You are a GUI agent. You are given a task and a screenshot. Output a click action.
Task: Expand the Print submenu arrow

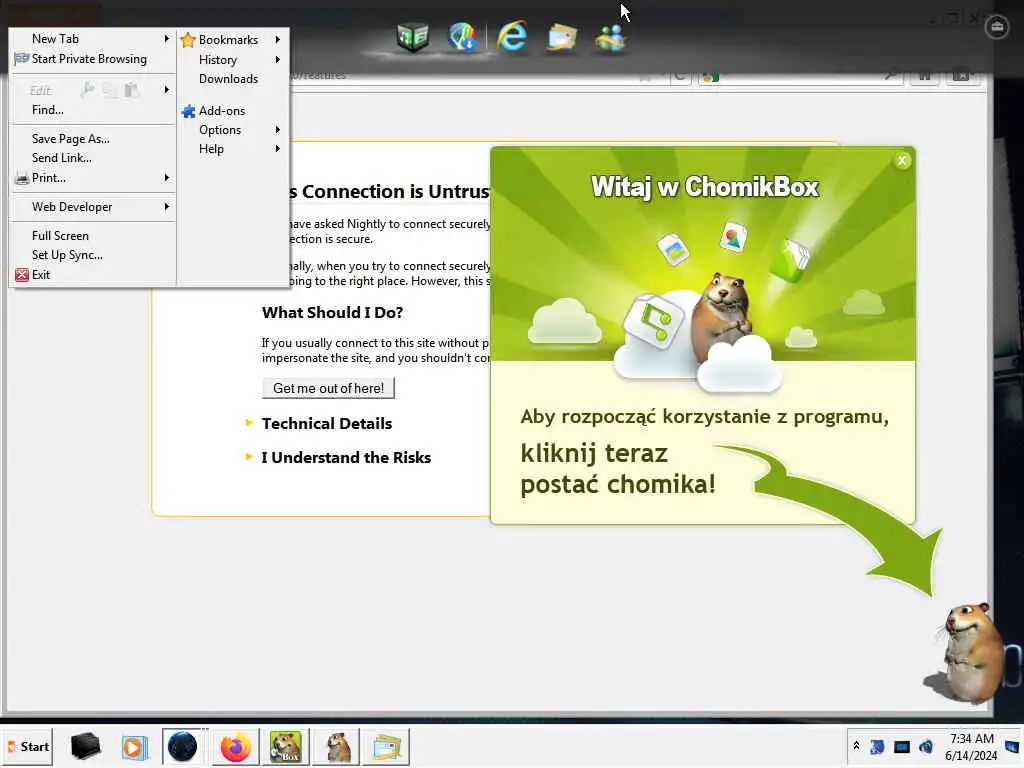pyautogui.click(x=167, y=178)
